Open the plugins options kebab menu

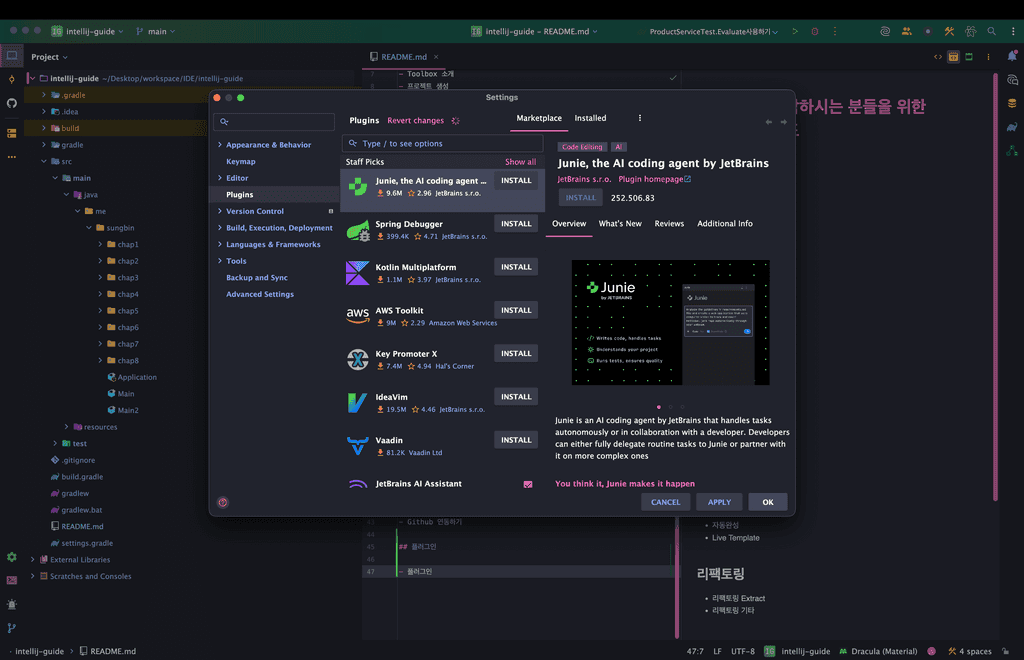640,118
